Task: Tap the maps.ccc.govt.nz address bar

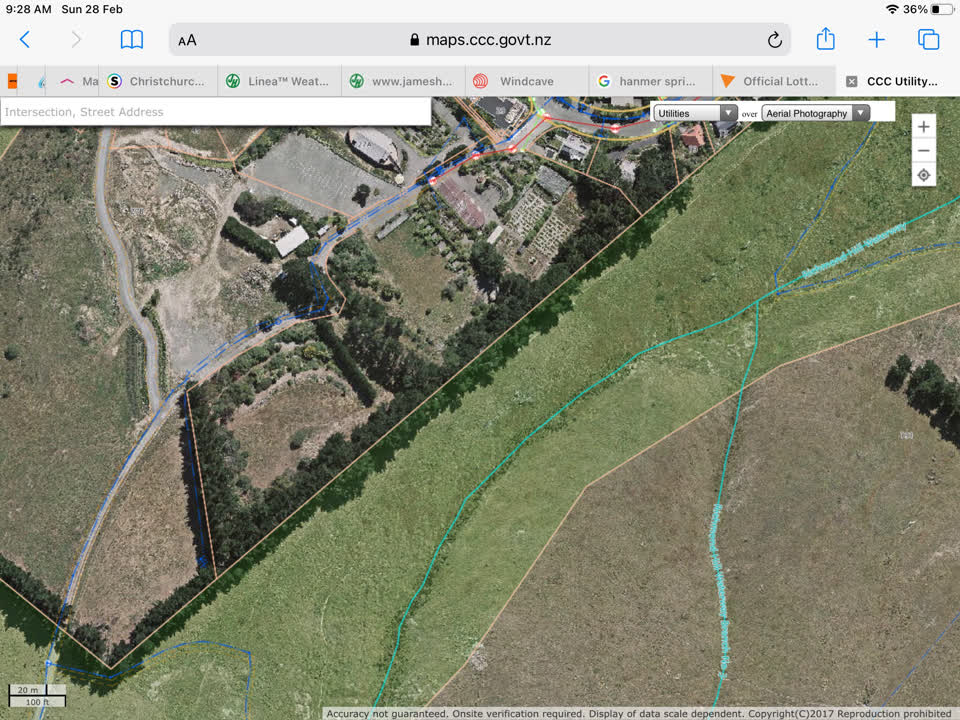Action: [x=479, y=40]
